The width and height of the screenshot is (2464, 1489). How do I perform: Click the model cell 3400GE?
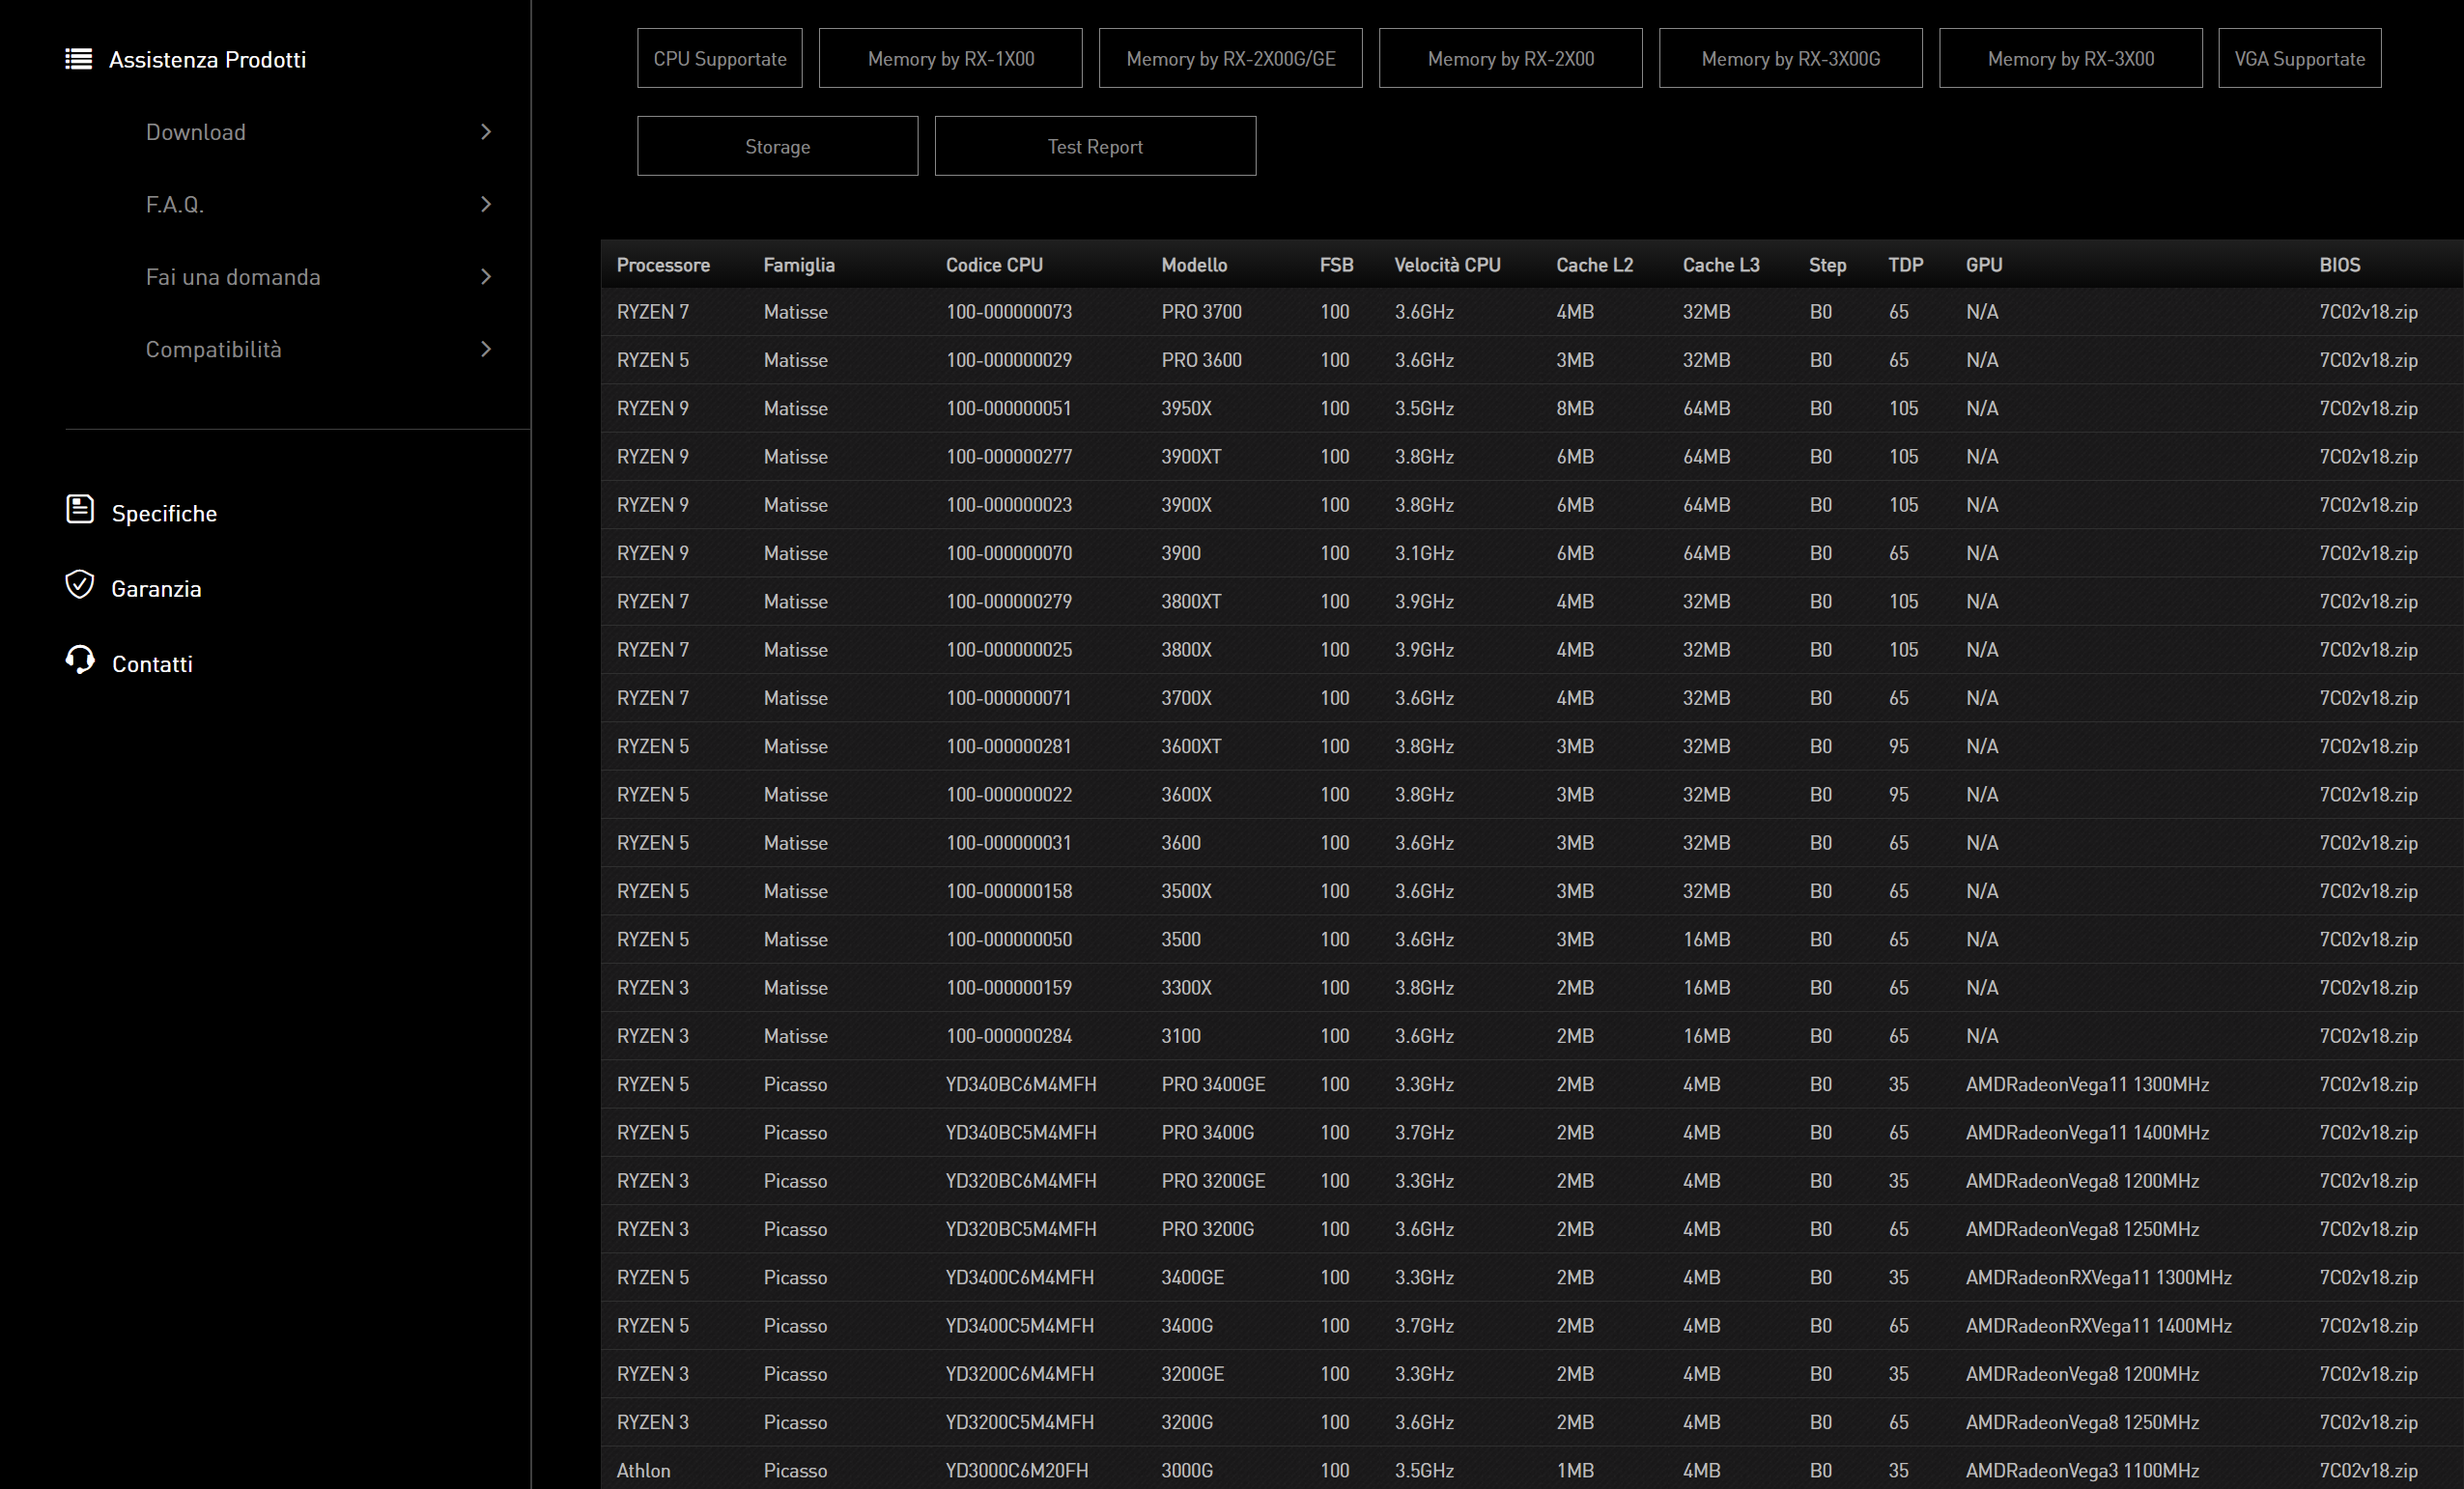(x=1193, y=1277)
